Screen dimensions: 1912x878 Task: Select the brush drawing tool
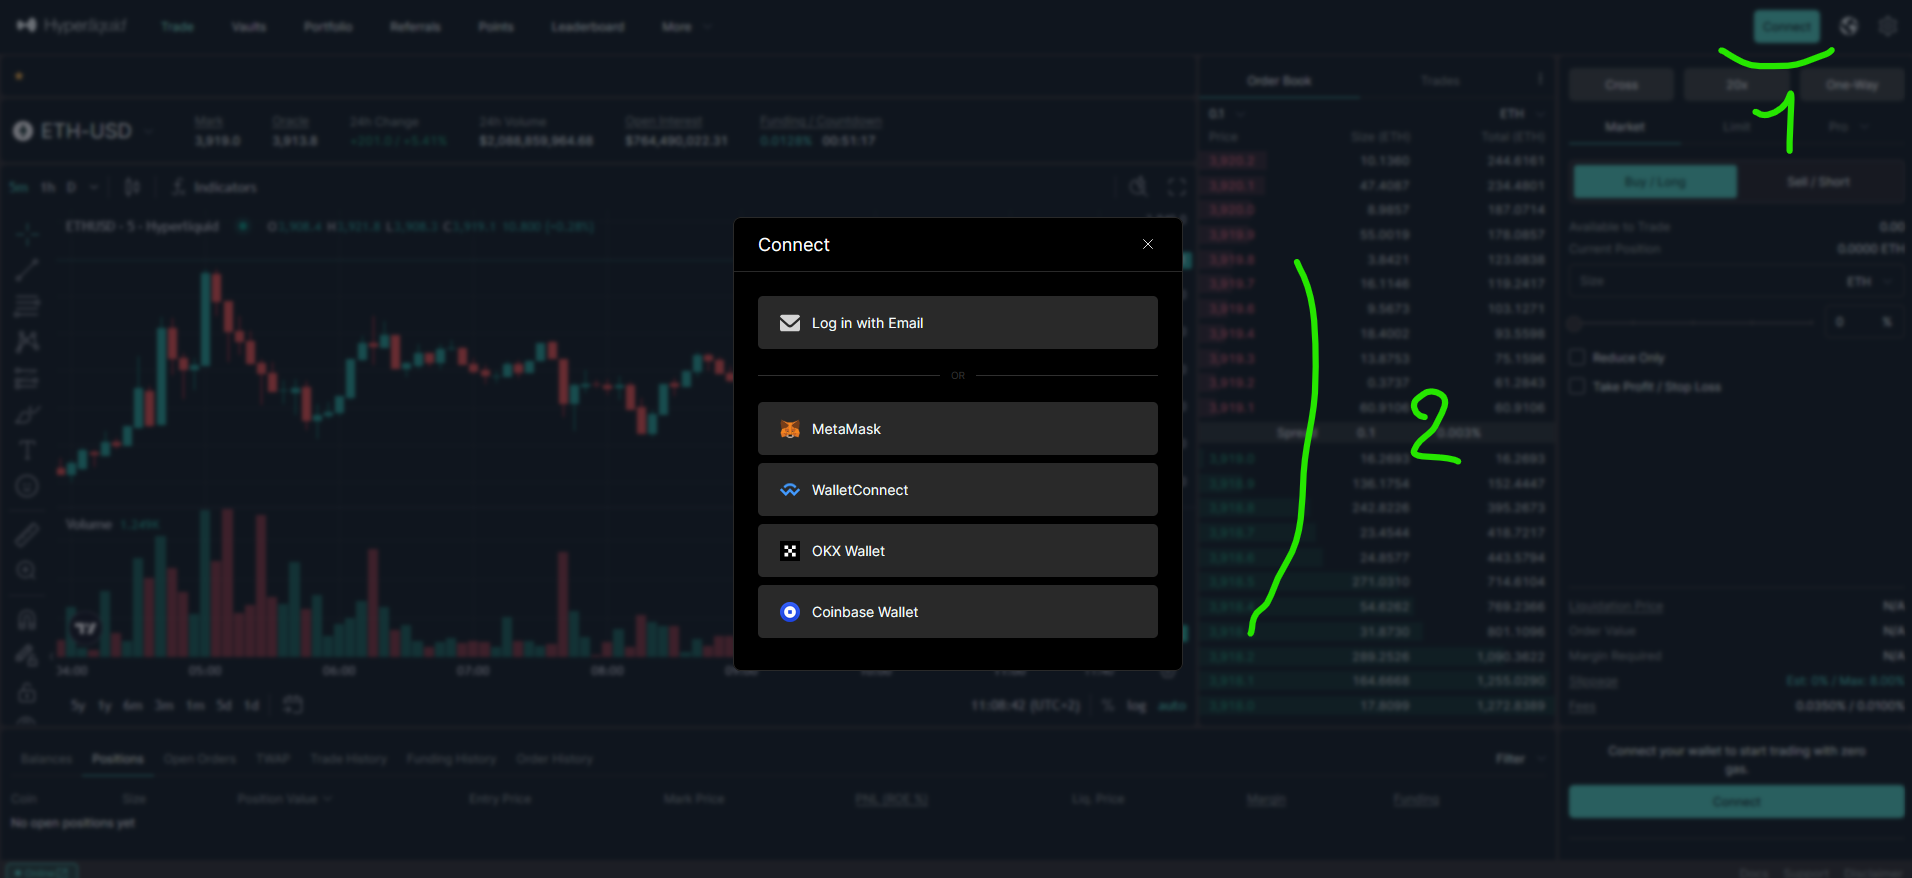click(27, 414)
